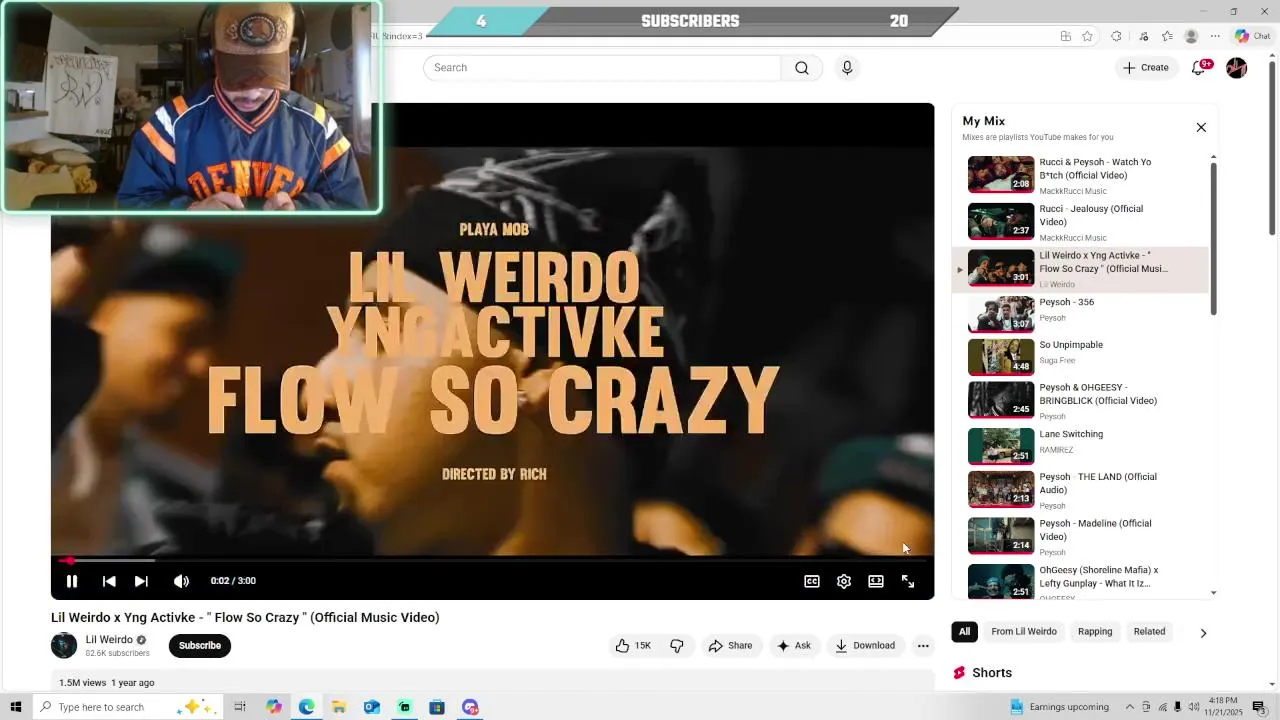This screenshot has width=1280, height=720.
Task: Open the Shorts section heading
Action: click(x=992, y=673)
